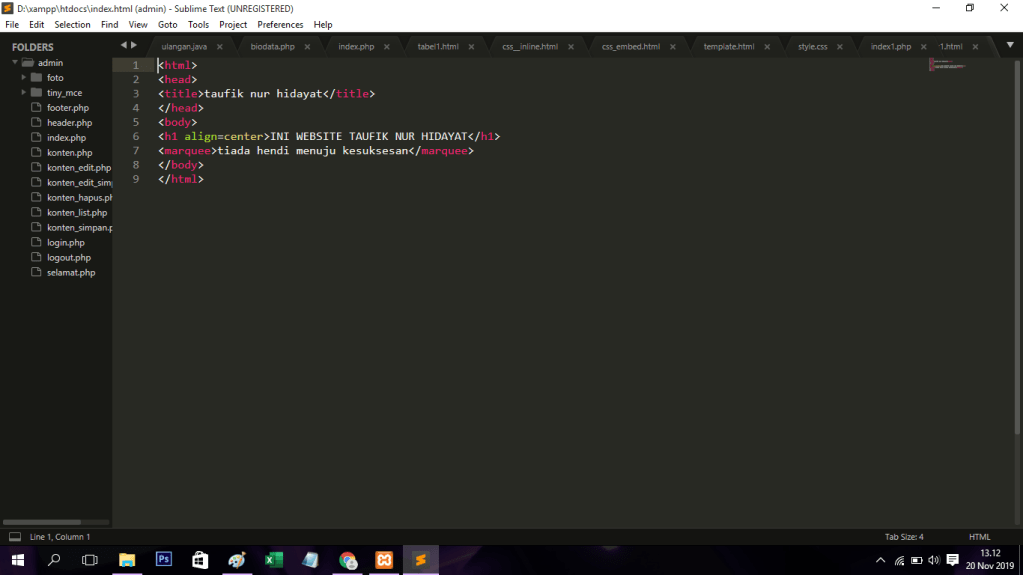Click the sidebar horizontal scrollbar

tap(55, 522)
